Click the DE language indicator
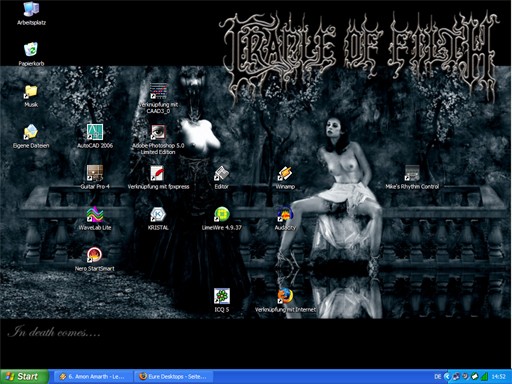The image size is (512, 384). tap(438, 377)
